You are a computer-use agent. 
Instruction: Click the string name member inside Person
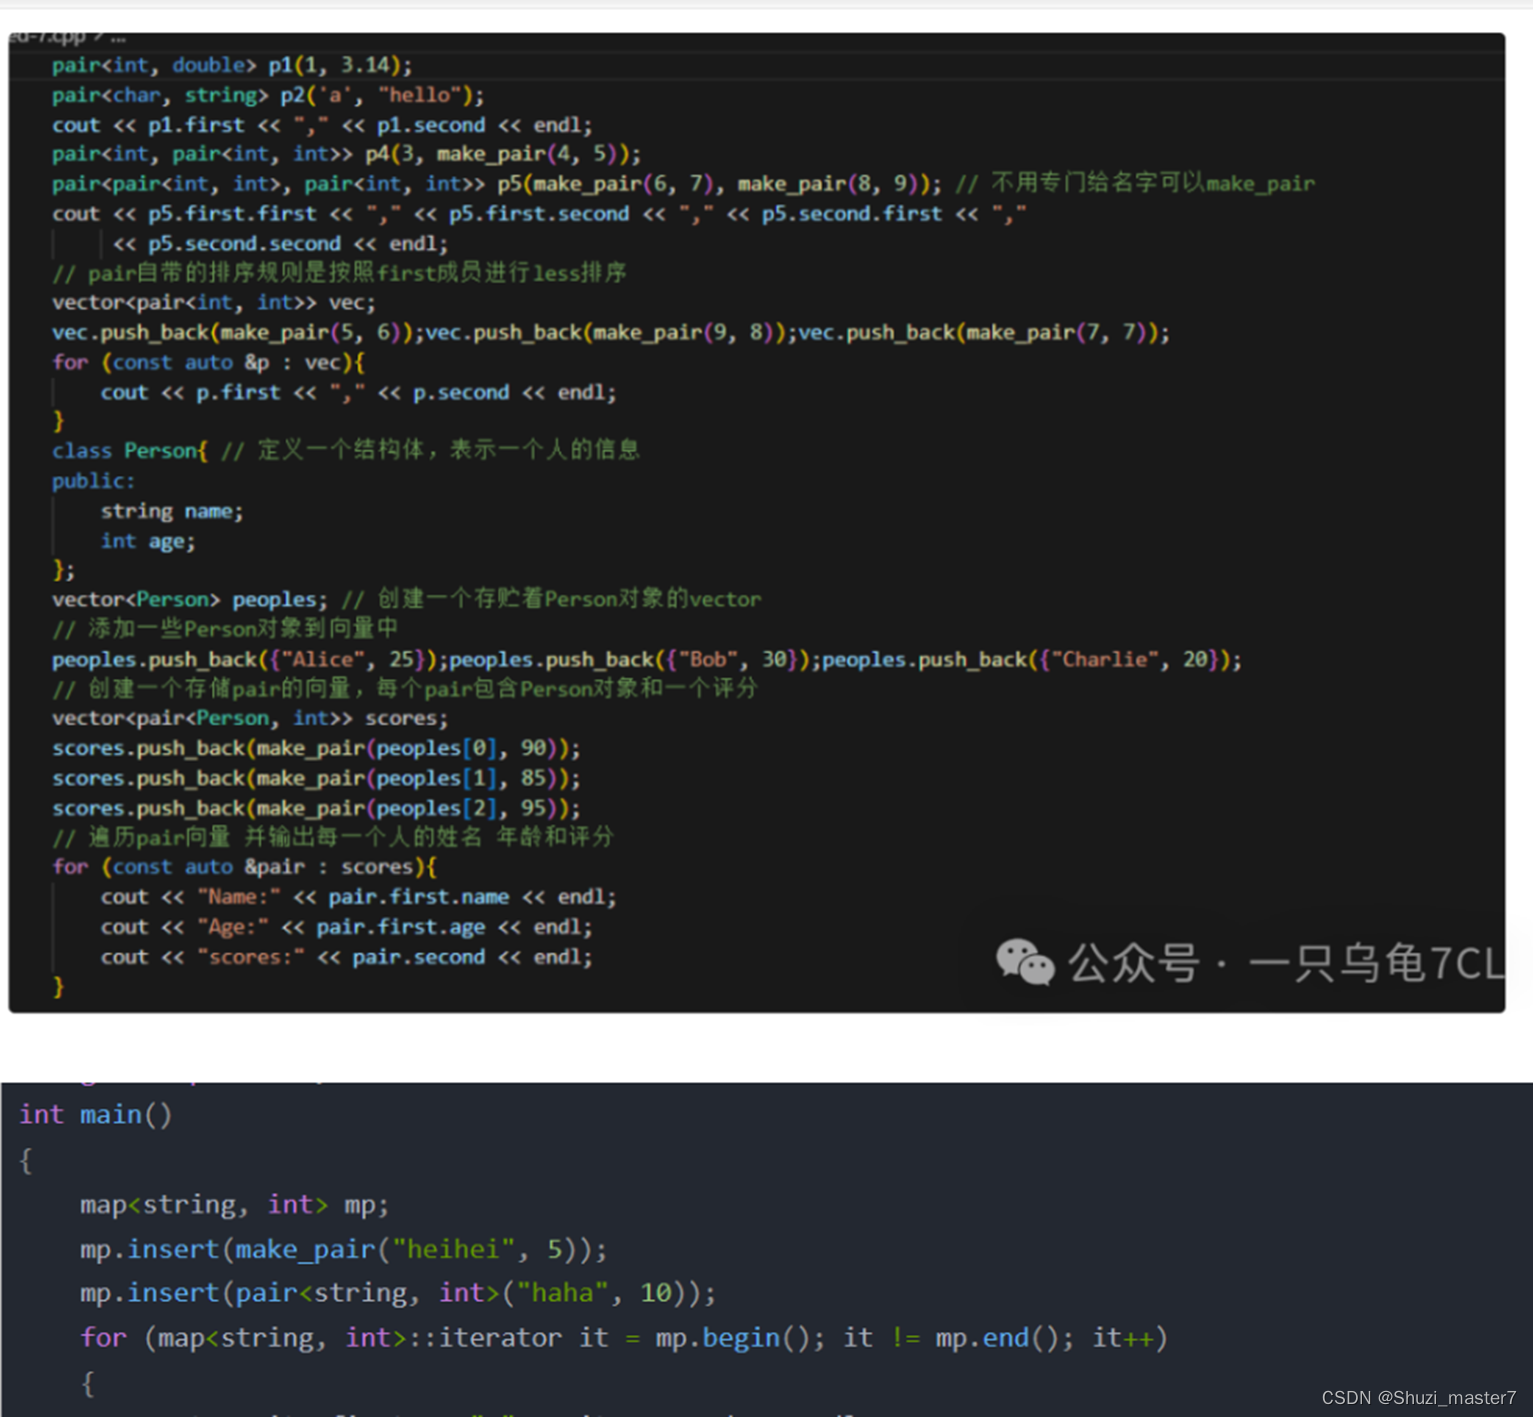(170, 510)
